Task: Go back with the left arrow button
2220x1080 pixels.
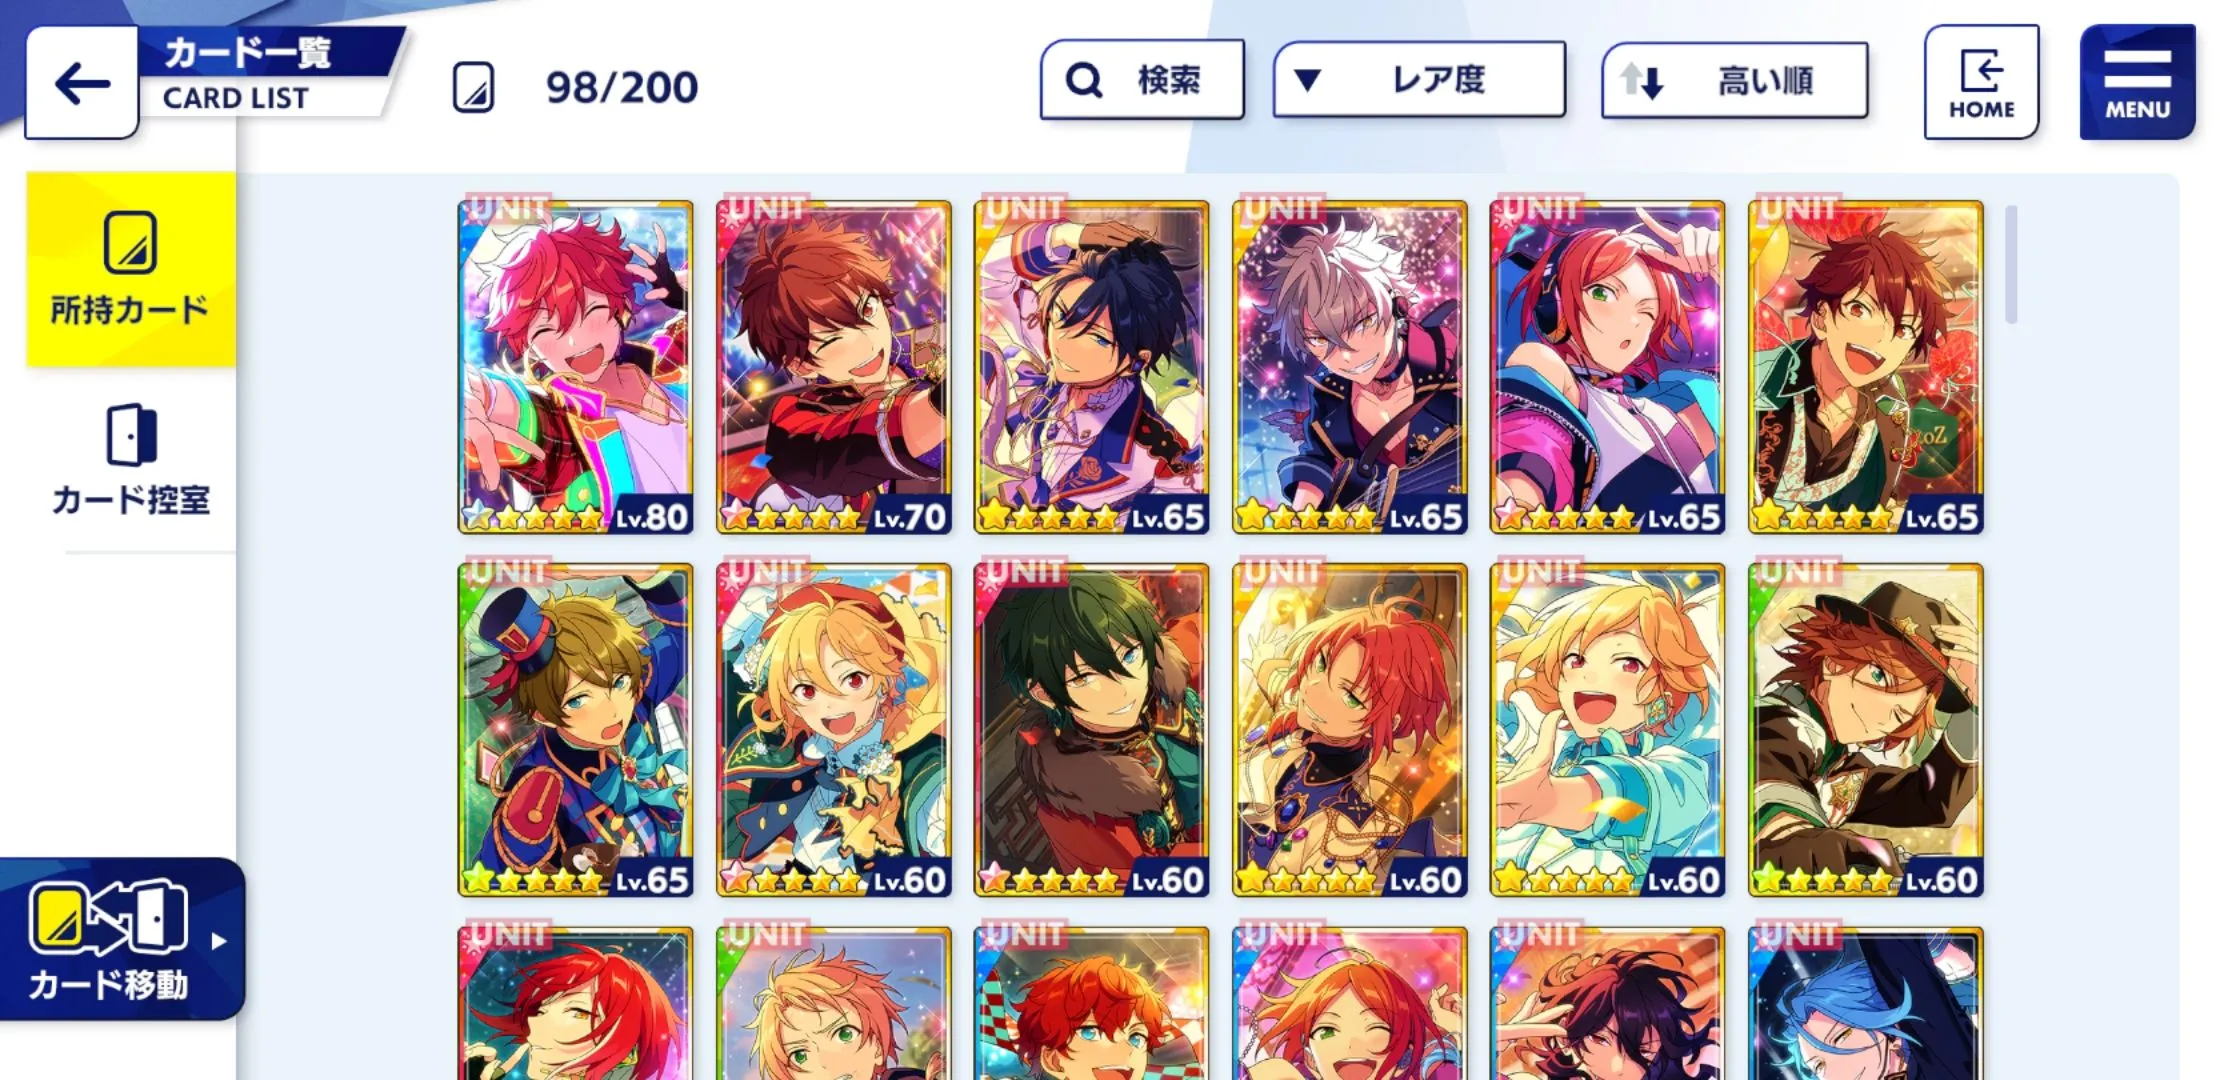Action: 82,83
